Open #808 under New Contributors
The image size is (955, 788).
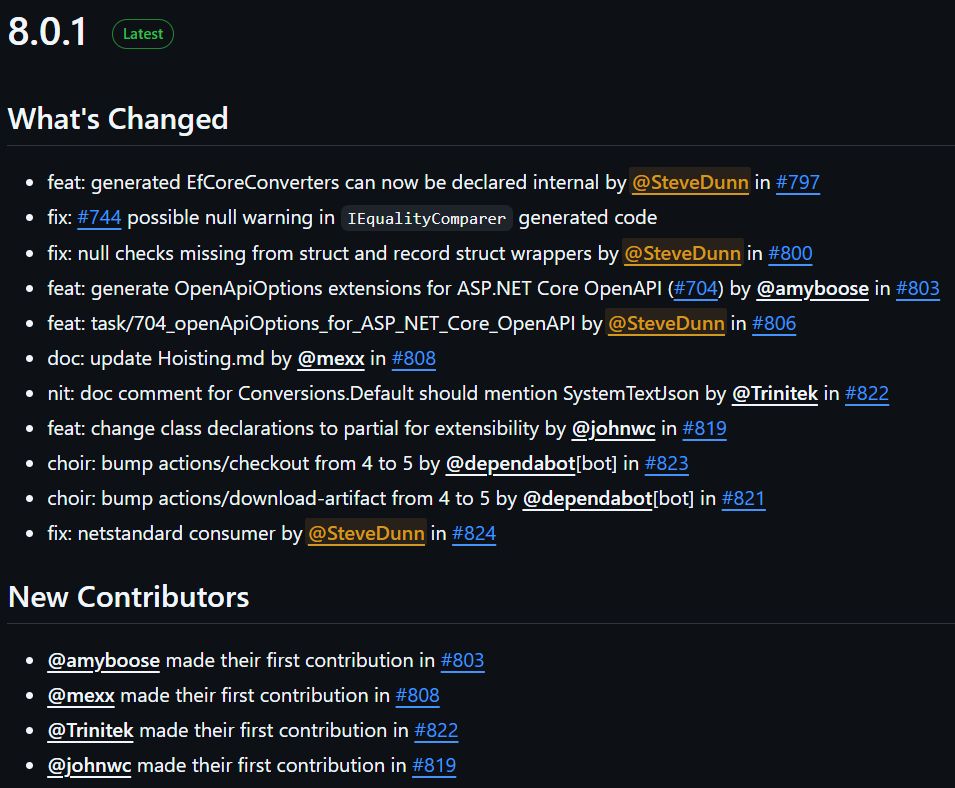[x=418, y=696]
